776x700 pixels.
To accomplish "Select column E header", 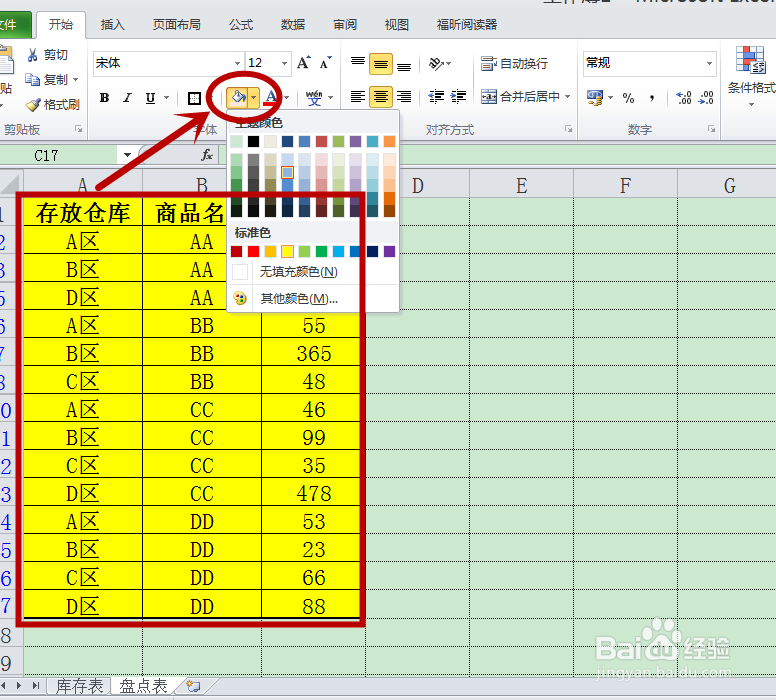I will coord(522,184).
